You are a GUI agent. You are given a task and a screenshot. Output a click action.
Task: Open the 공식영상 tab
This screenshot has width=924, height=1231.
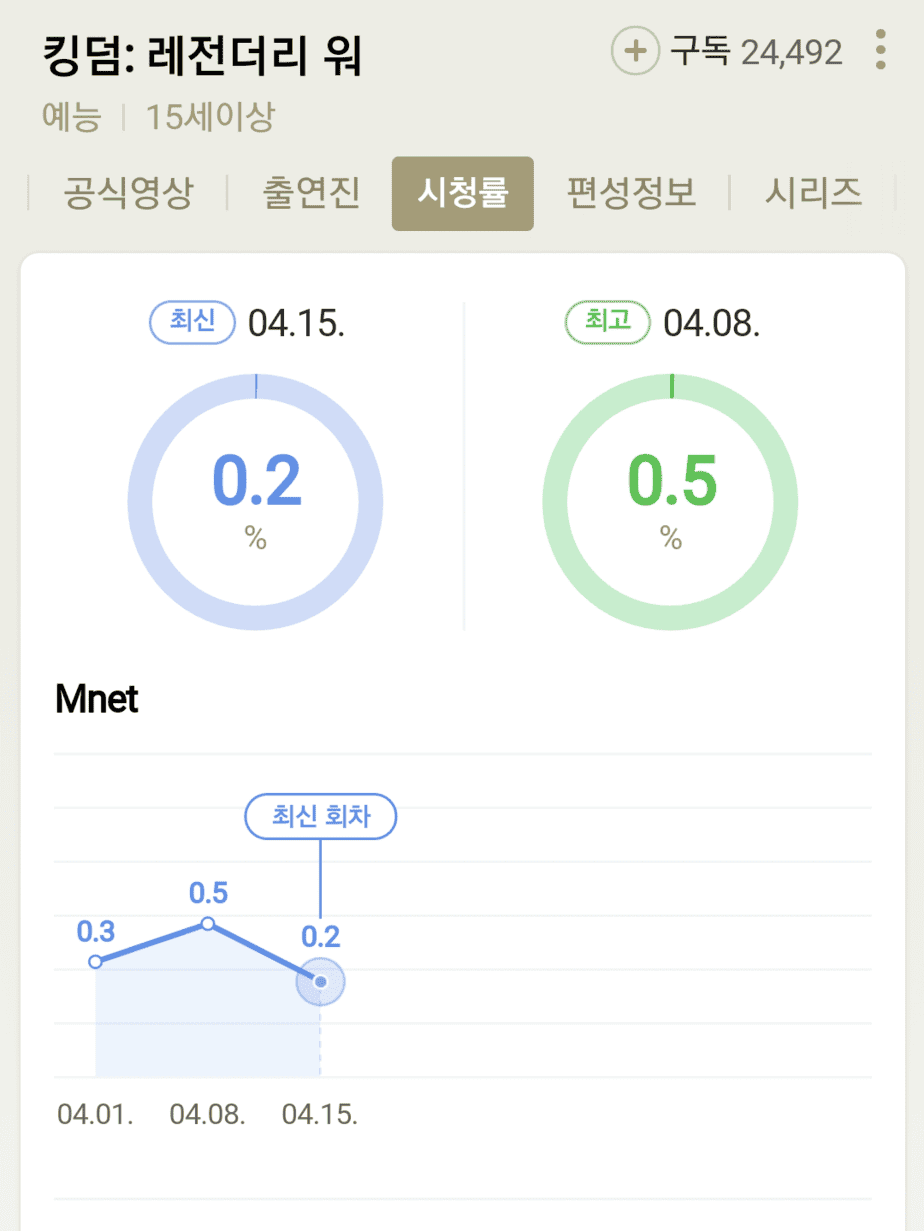coord(128,193)
